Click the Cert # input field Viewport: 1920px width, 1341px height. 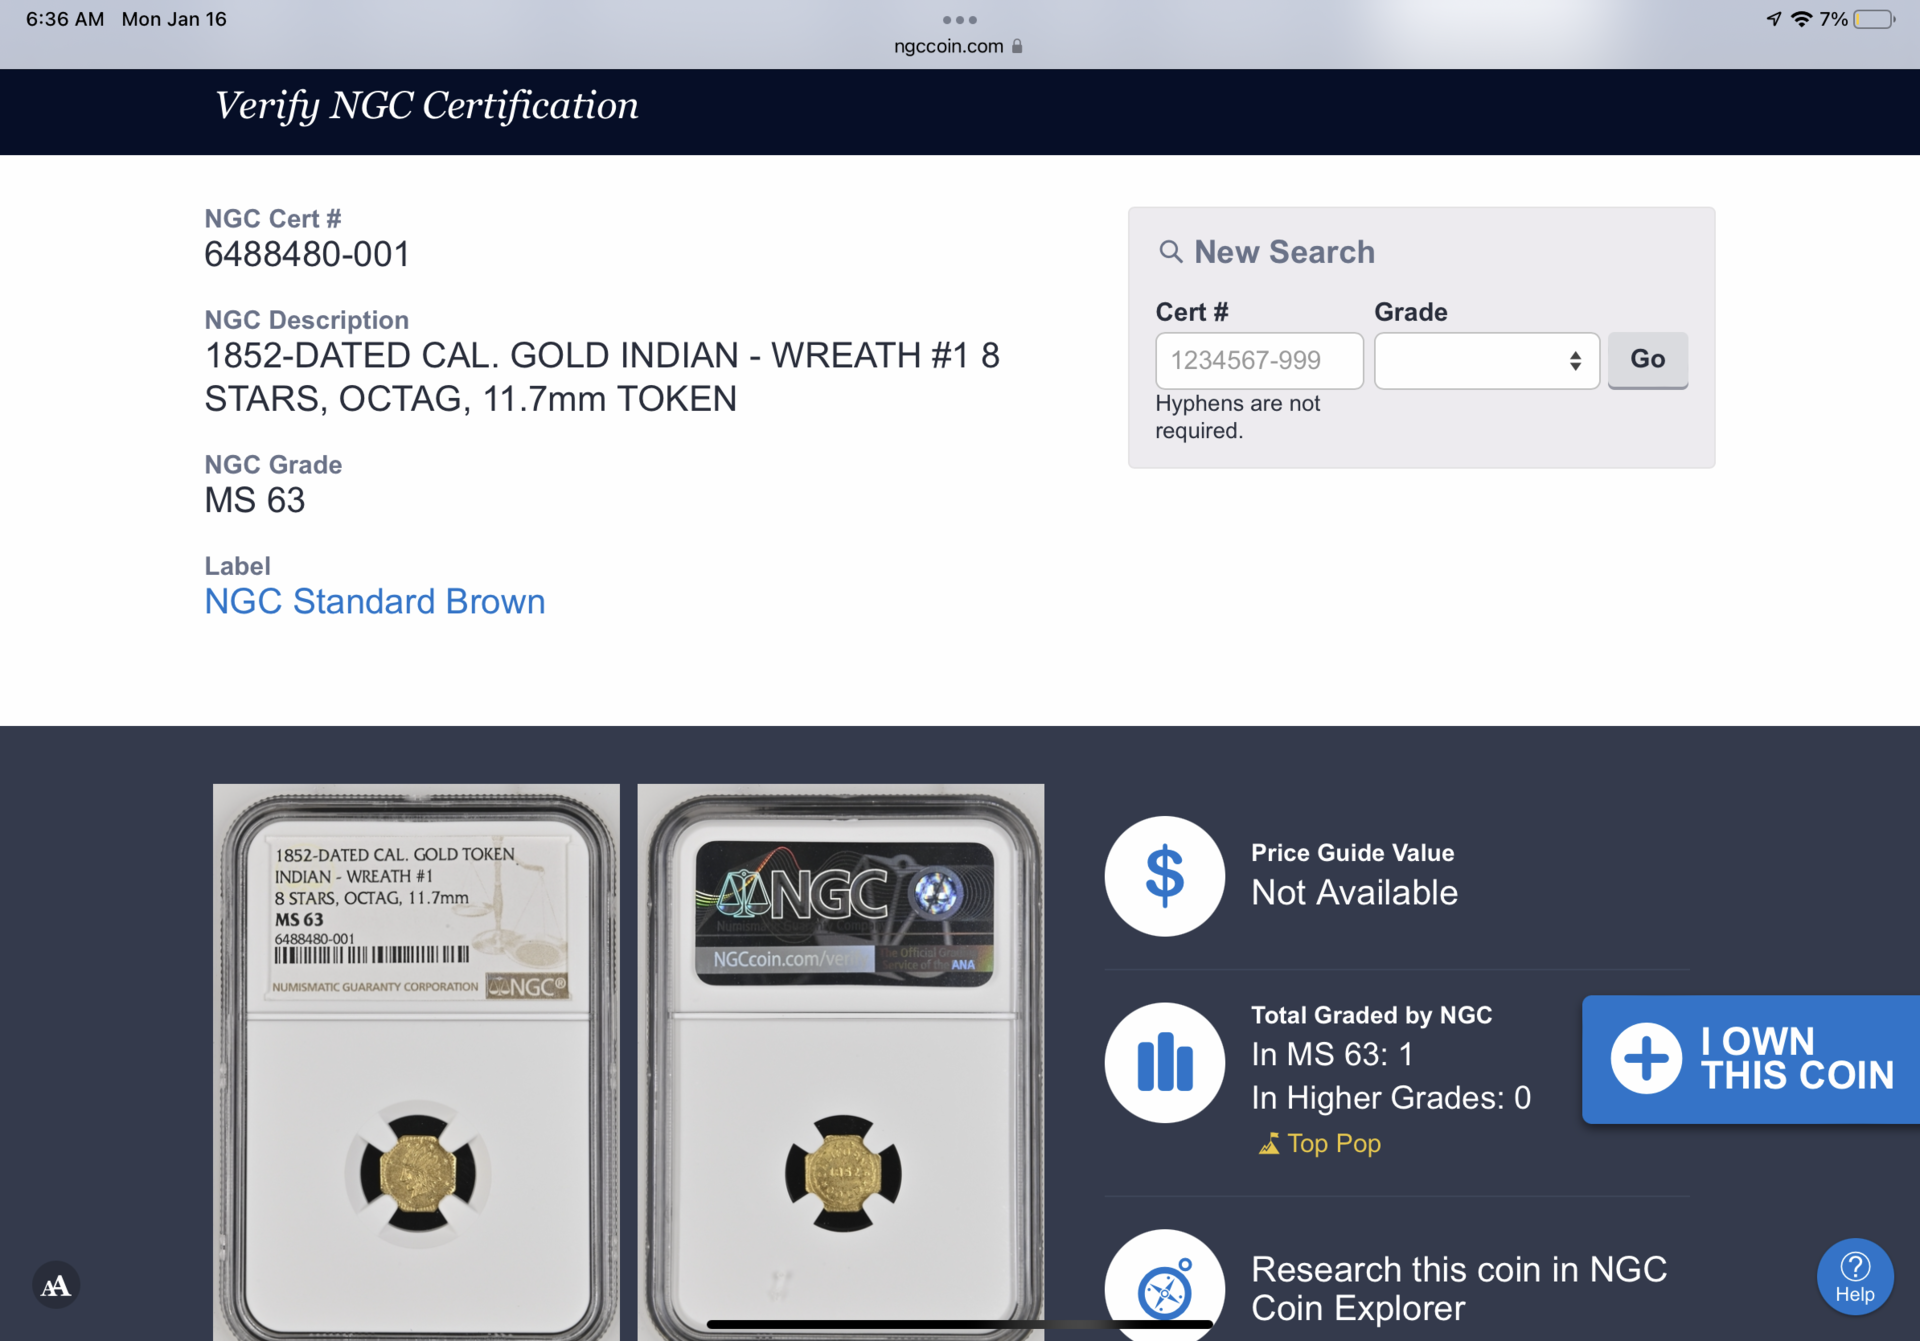[1259, 360]
